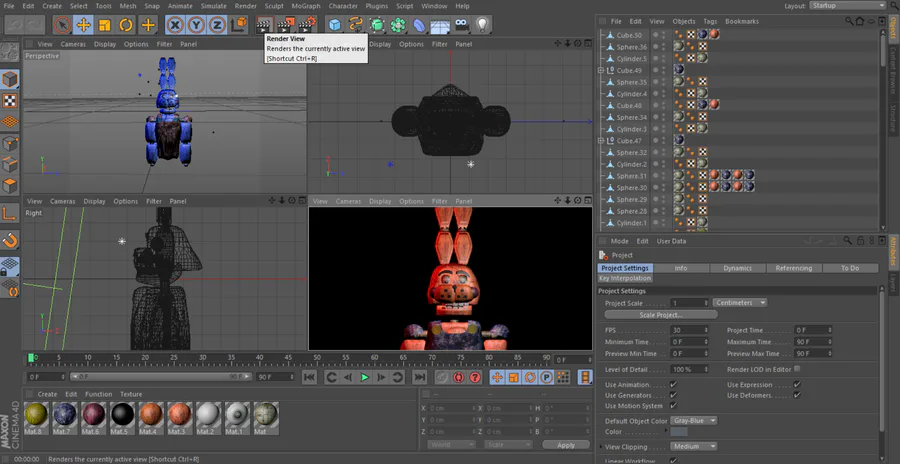Toggle the Y axis lock
The width and height of the screenshot is (900, 464).
(196, 25)
